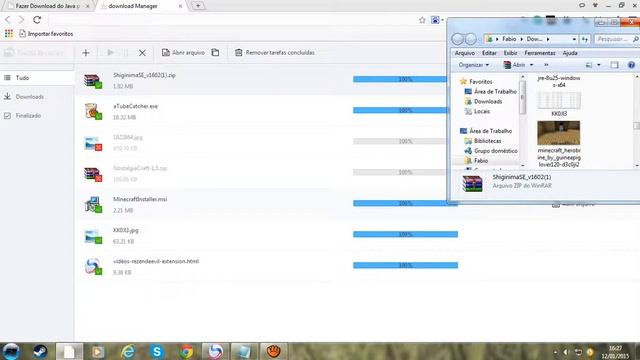Image resolution: width=640 pixels, height=360 pixels.
Task: Open Steam from the taskbar
Action: click(x=40, y=351)
